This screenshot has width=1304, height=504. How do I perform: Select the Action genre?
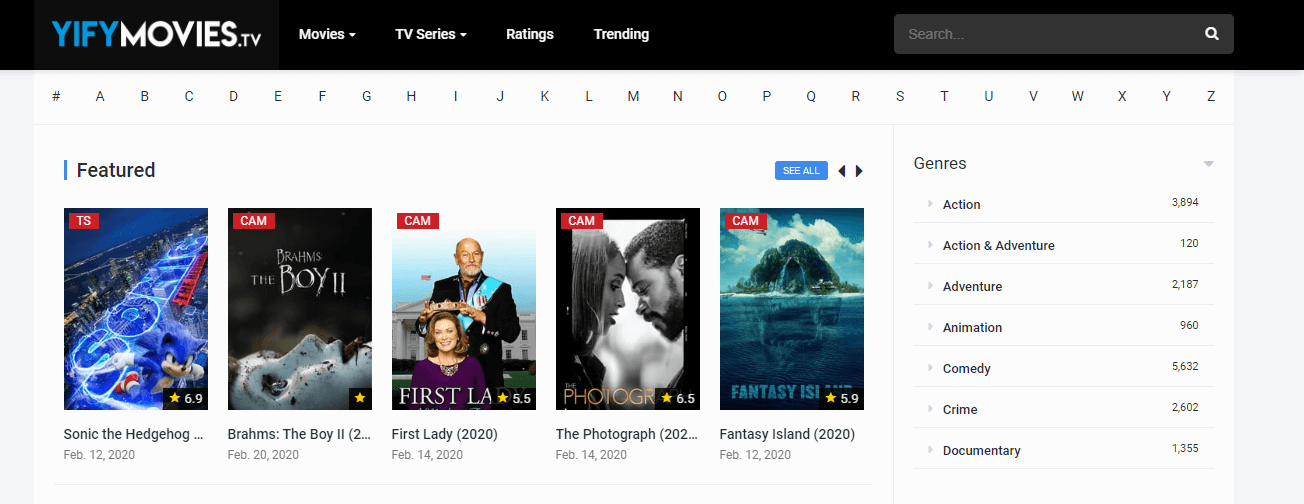click(x=961, y=205)
